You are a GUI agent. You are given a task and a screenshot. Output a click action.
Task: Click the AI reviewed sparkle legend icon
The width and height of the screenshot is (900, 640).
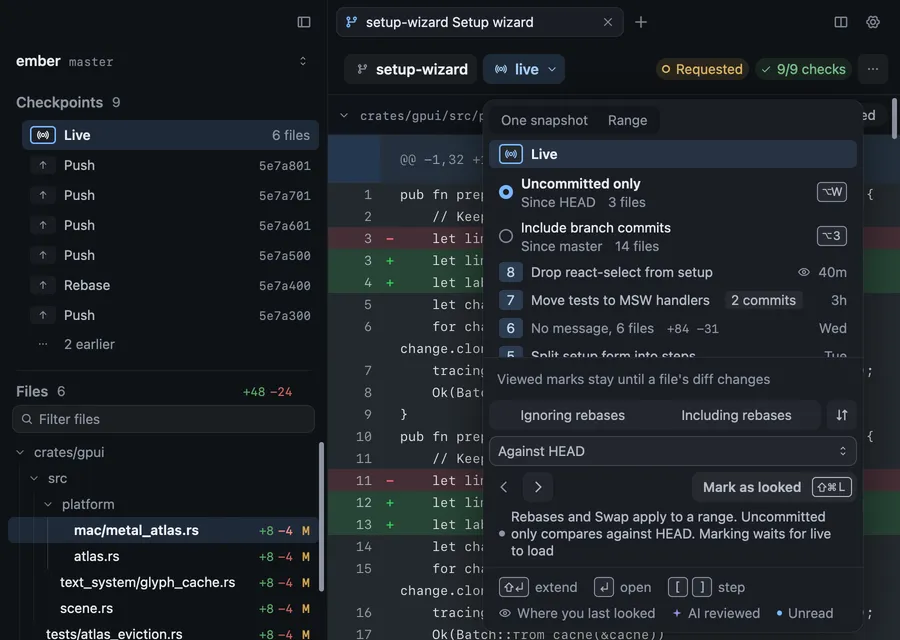click(677, 613)
